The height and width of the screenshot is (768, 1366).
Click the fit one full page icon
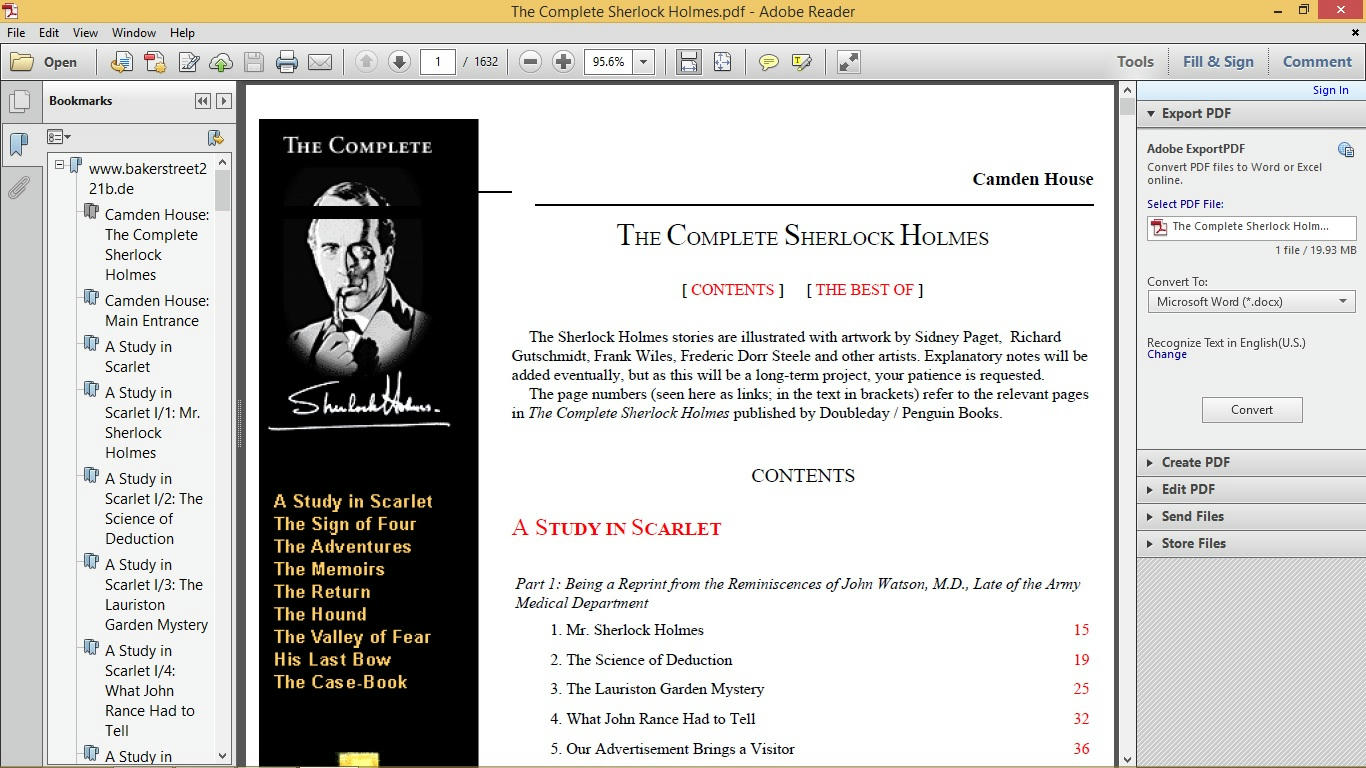click(722, 62)
